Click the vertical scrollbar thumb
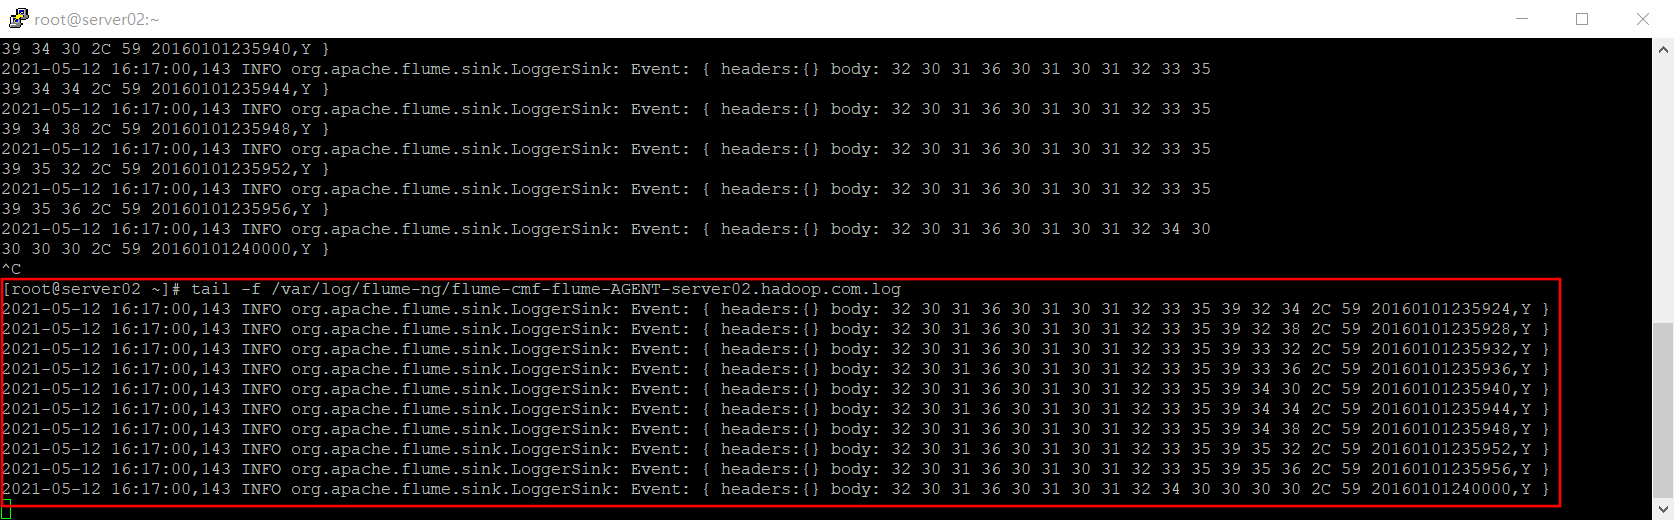The image size is (1674, 520). pyautogui.click(x=1663, y=410)
